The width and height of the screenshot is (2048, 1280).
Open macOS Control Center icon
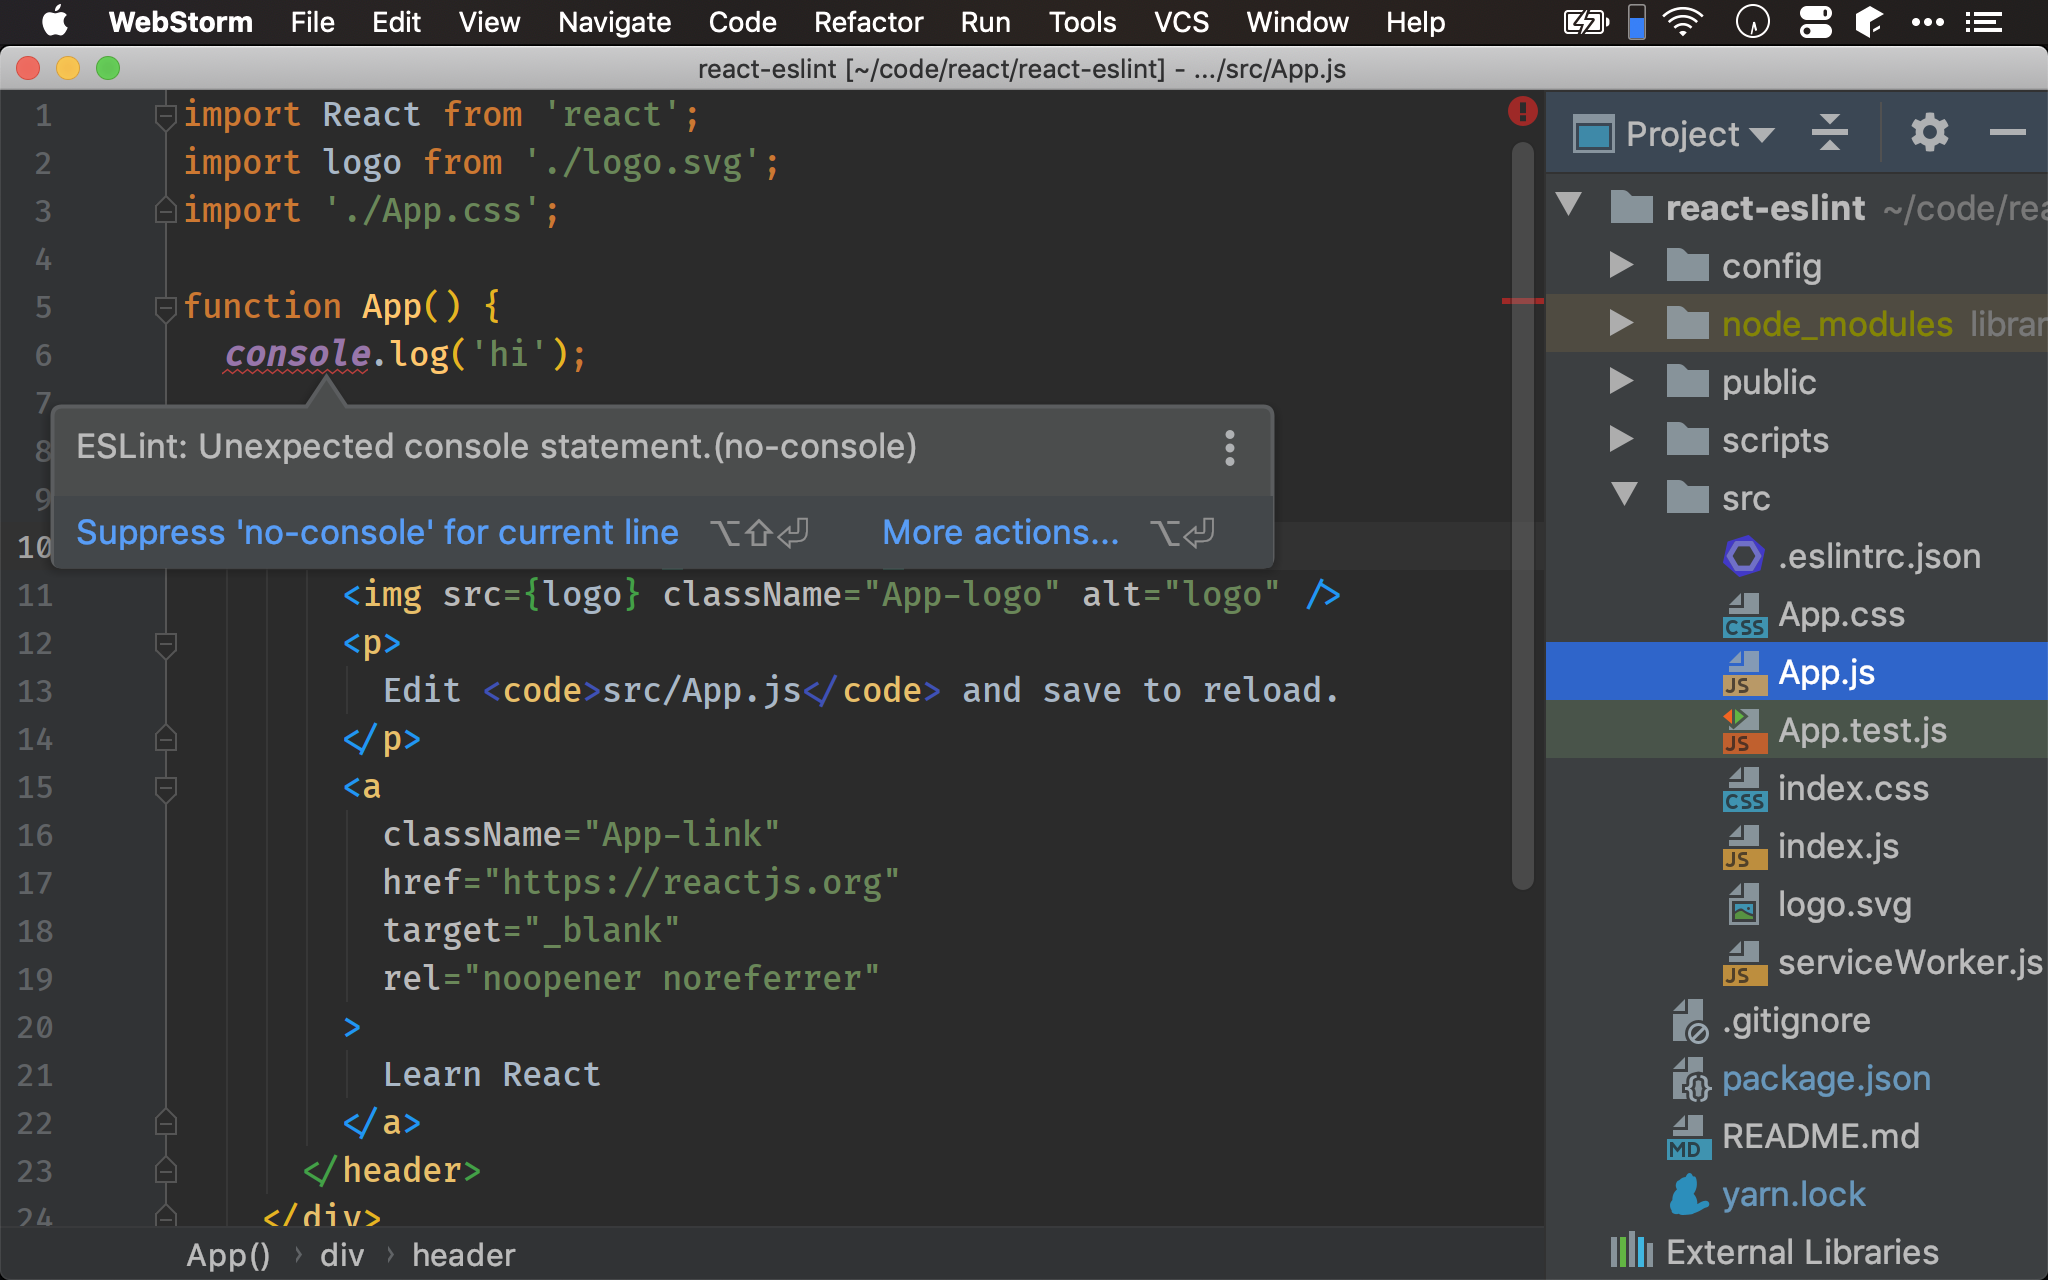(1816, 22)
